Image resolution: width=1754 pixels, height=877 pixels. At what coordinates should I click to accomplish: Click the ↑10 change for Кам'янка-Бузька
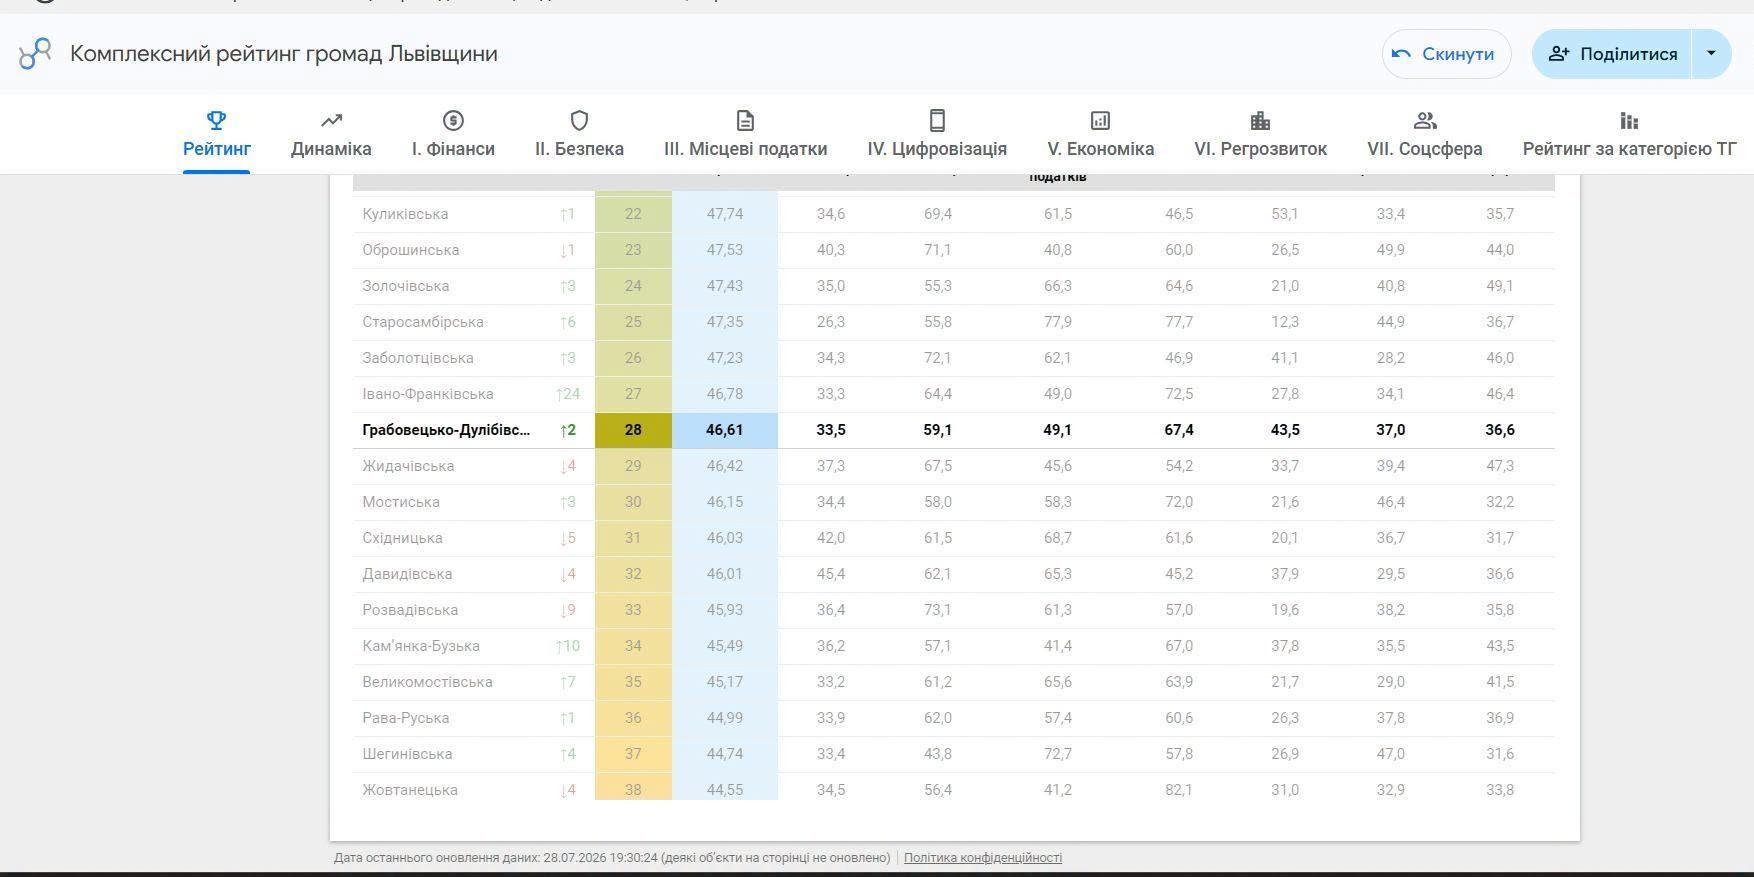568,646
